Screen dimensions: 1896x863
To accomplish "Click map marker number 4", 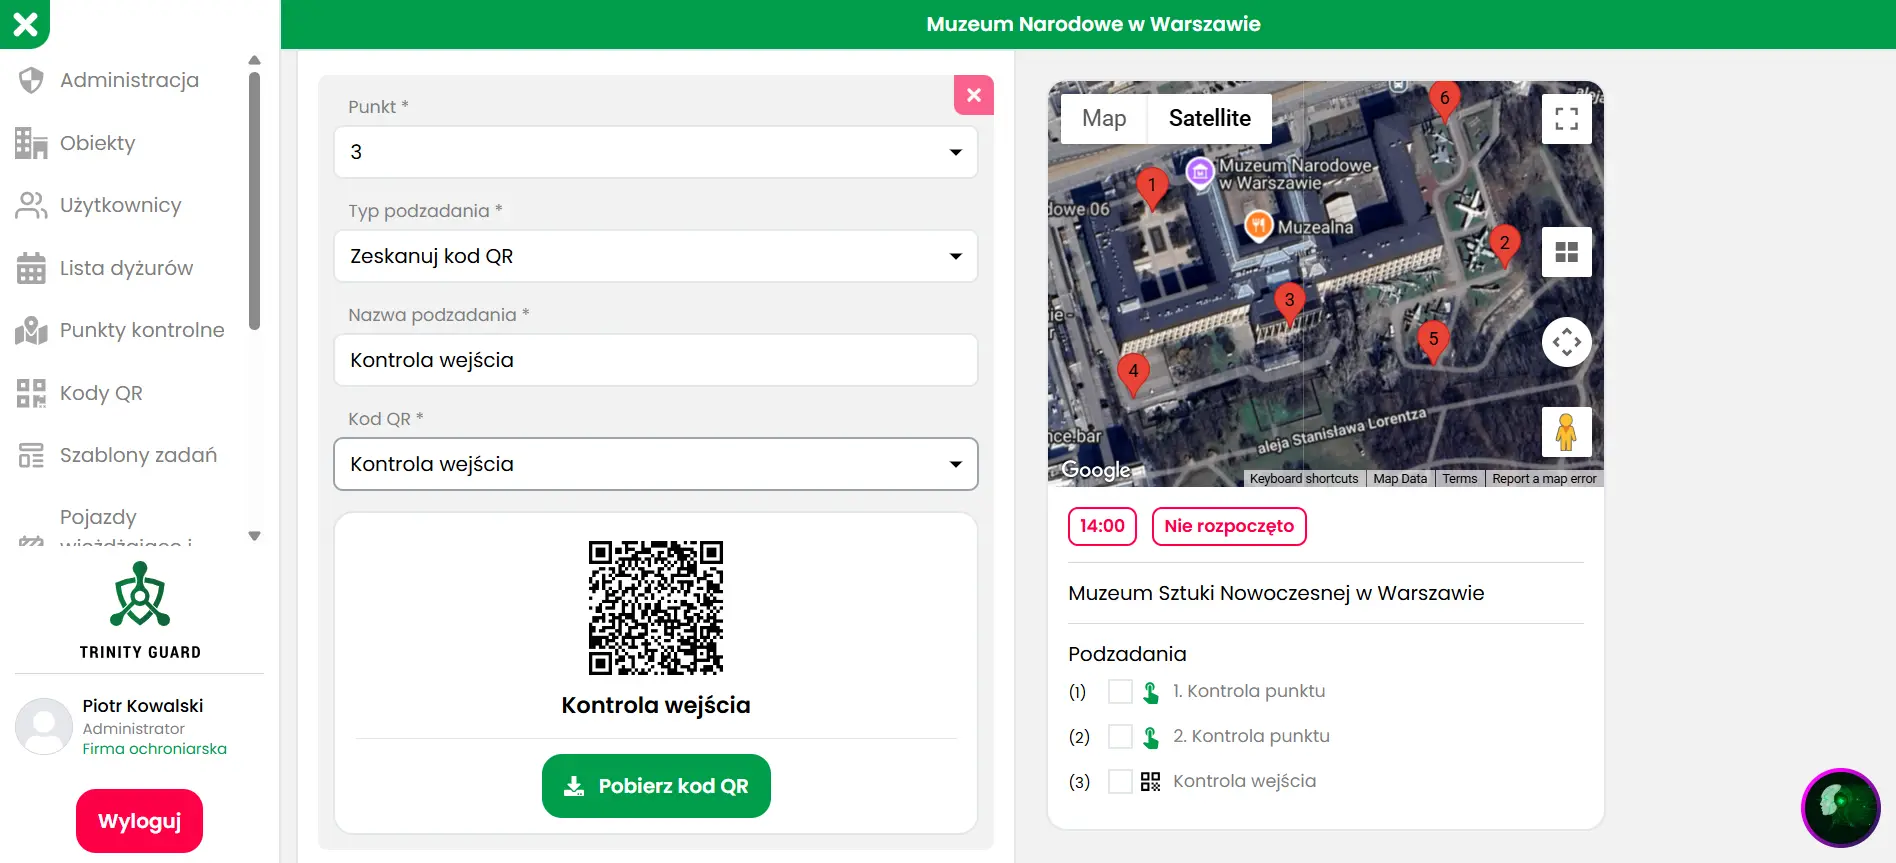I will pyautogui.click(x=1133, y=375).
